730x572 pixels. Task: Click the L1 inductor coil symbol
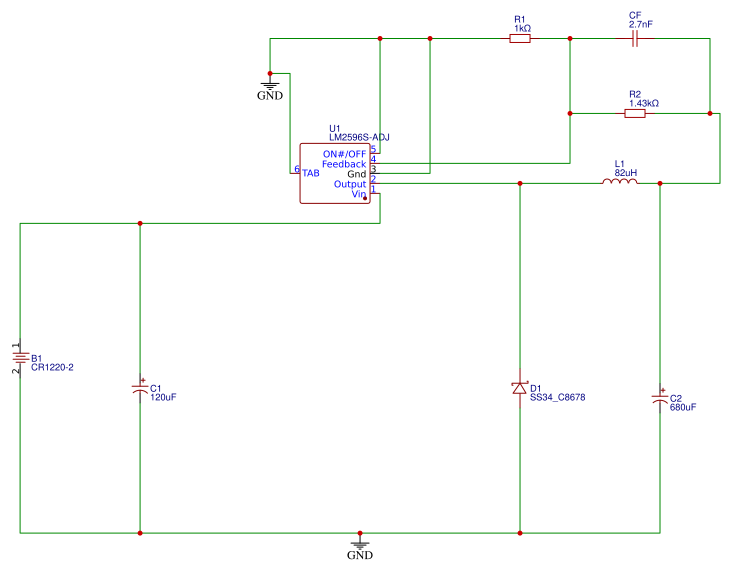[619, 181]
